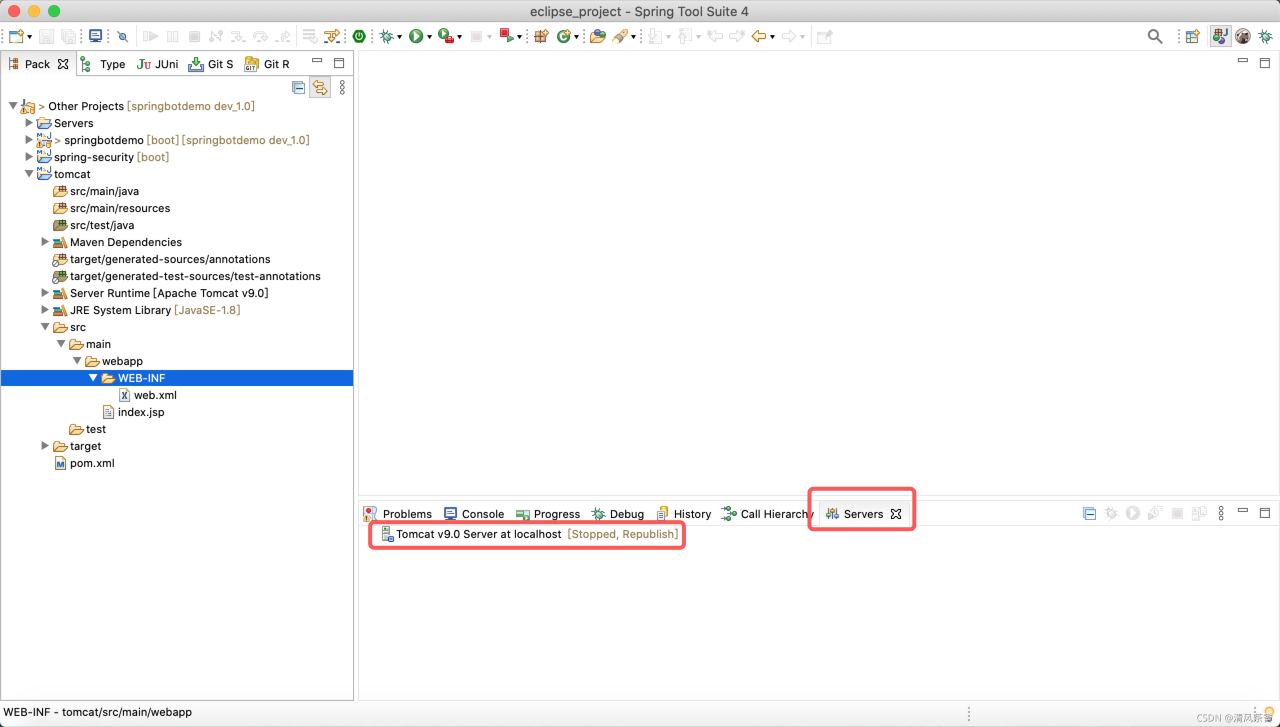Open Package Explorer view menu dots
This screenshot has width=1280, height=727.
342,87
